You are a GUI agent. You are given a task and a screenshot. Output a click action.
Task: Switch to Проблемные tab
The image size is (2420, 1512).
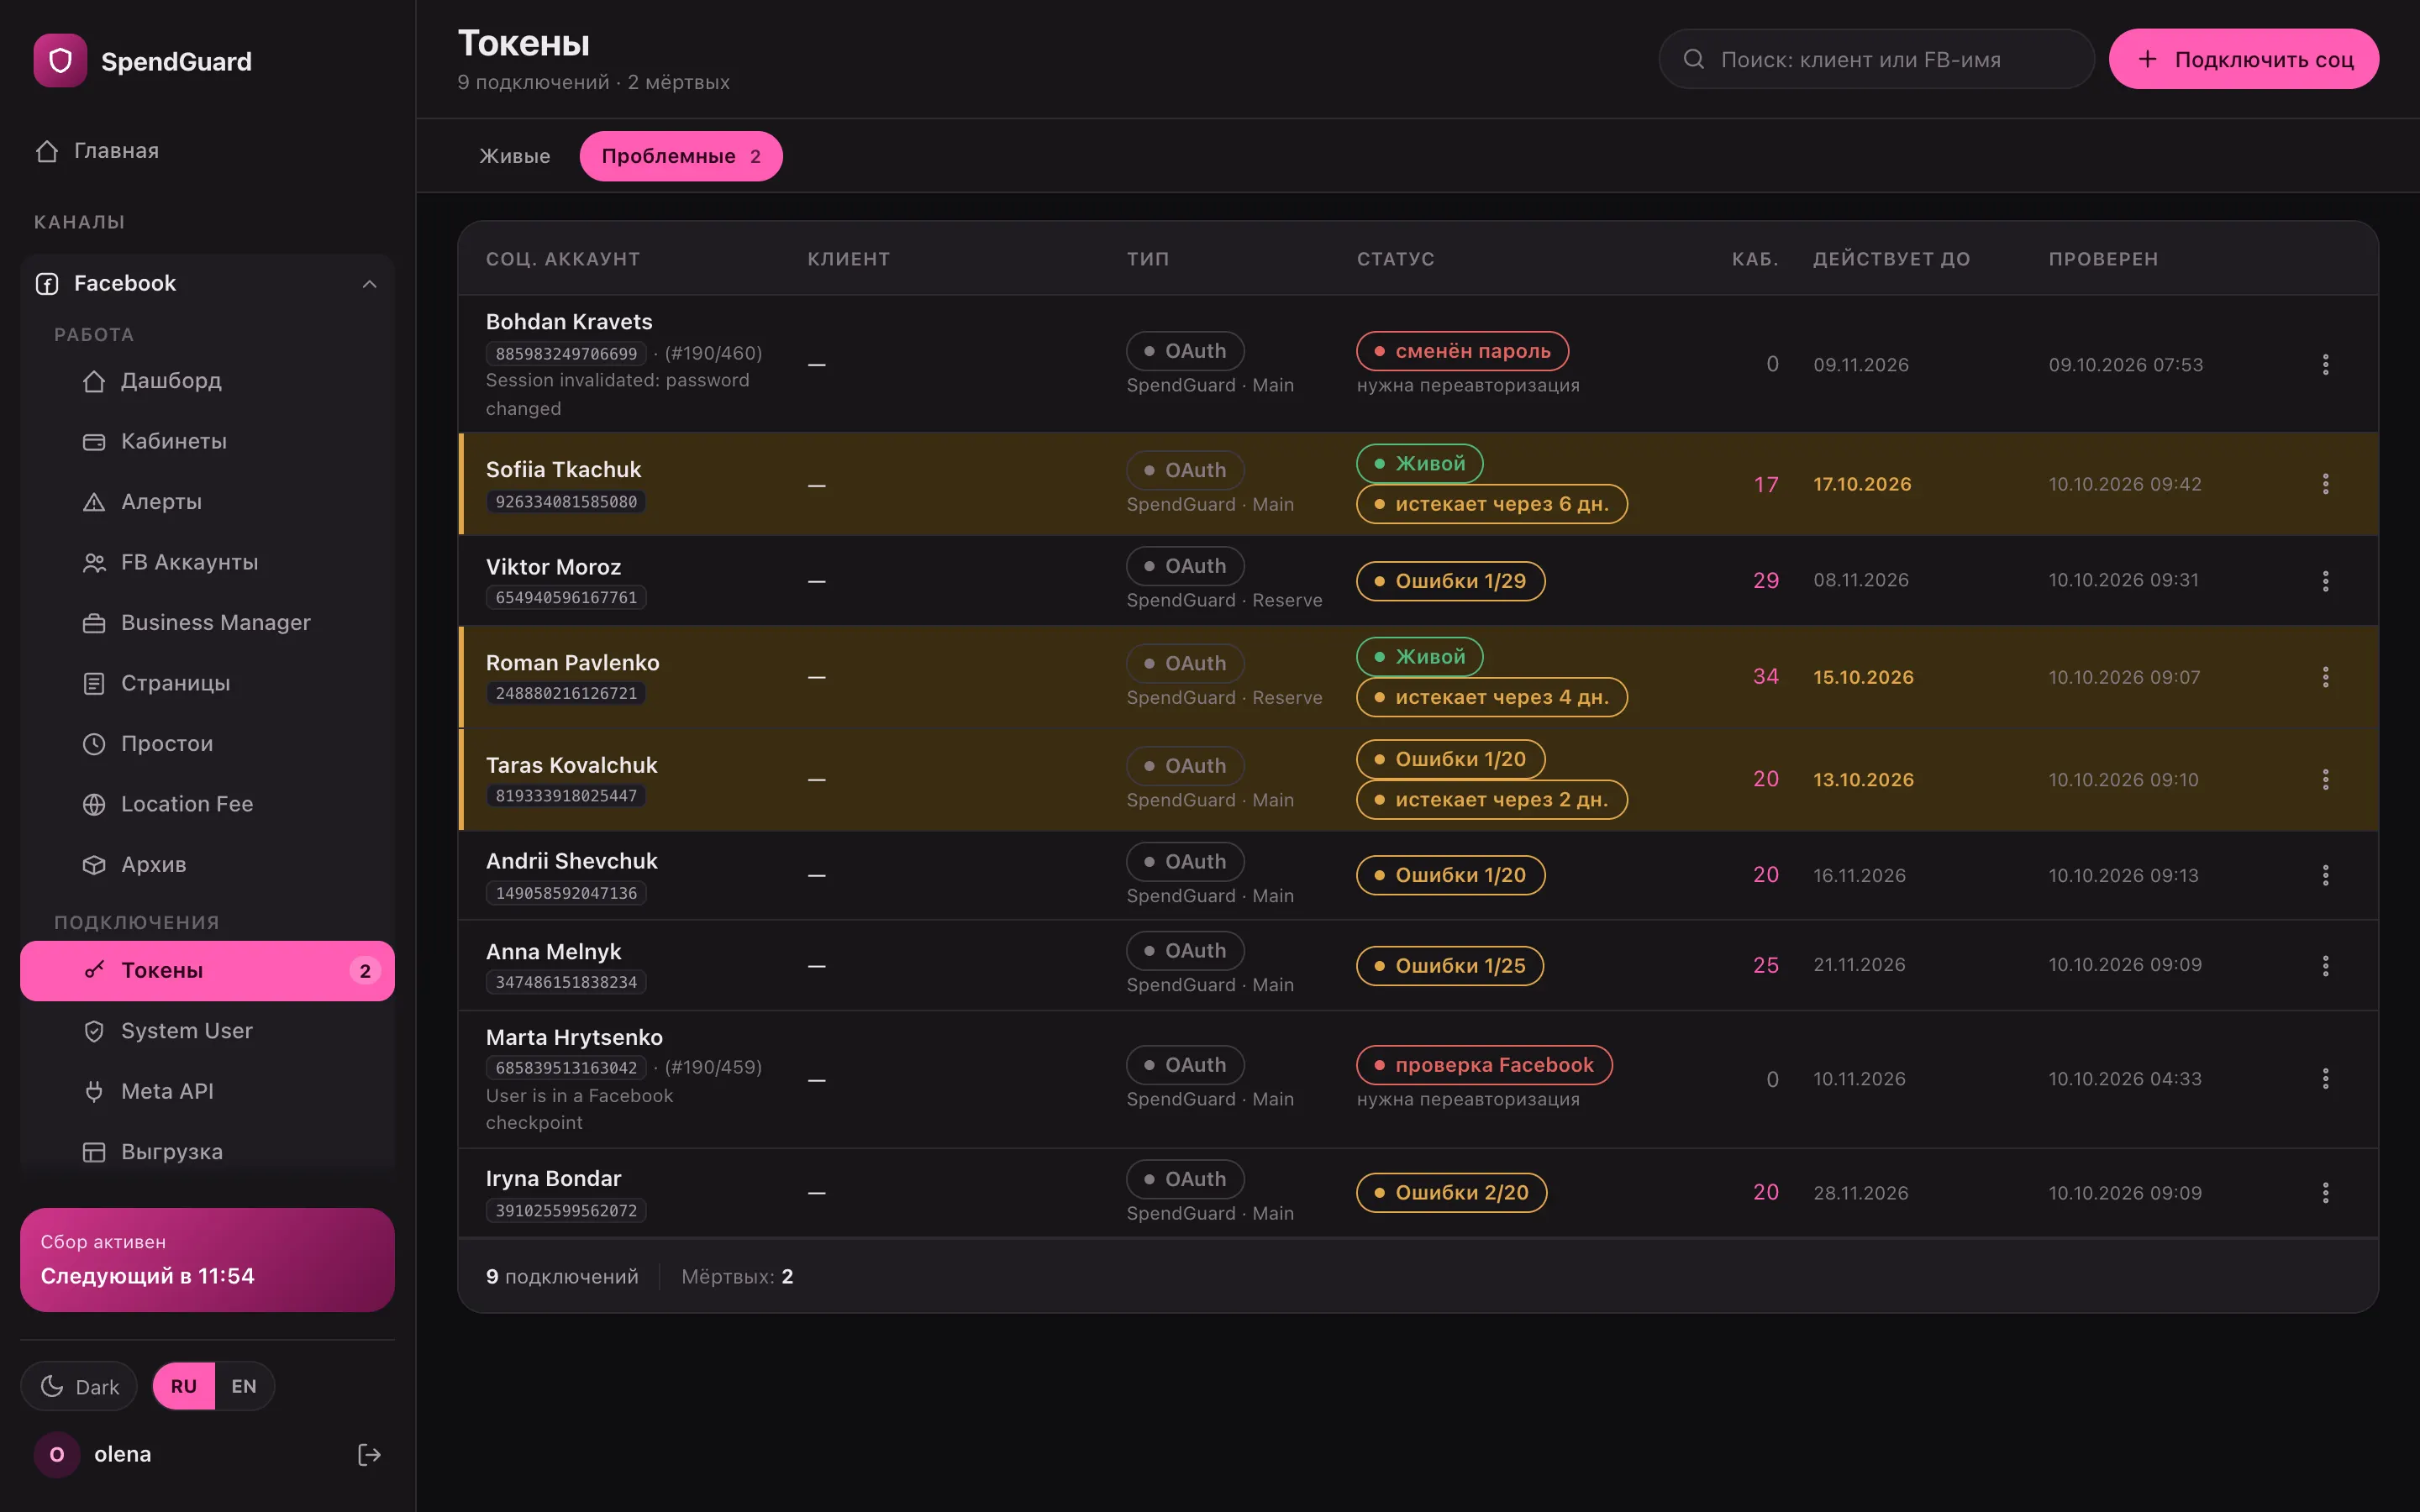pyautogui.click(x=681, y=156)
